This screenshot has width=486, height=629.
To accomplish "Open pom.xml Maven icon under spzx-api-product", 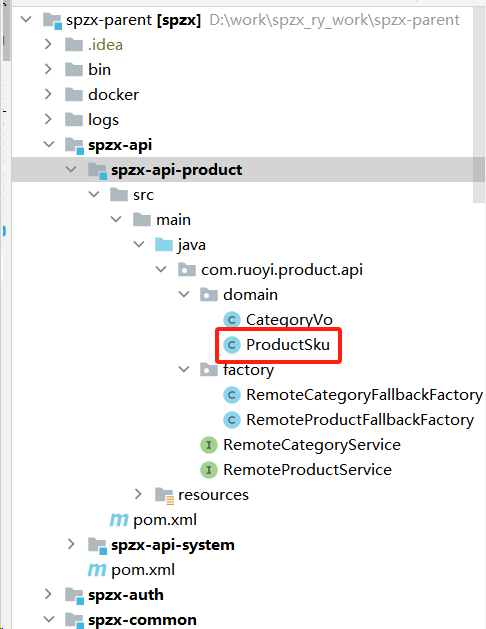I will [119, 520].
